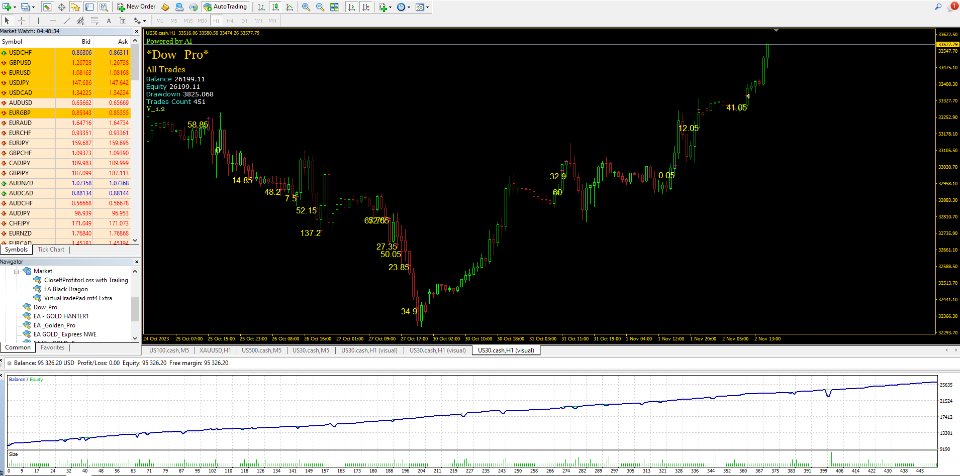Select the trendline drawing tool
The height and width of the screenshot is (476, 960).
coord(67,21)
